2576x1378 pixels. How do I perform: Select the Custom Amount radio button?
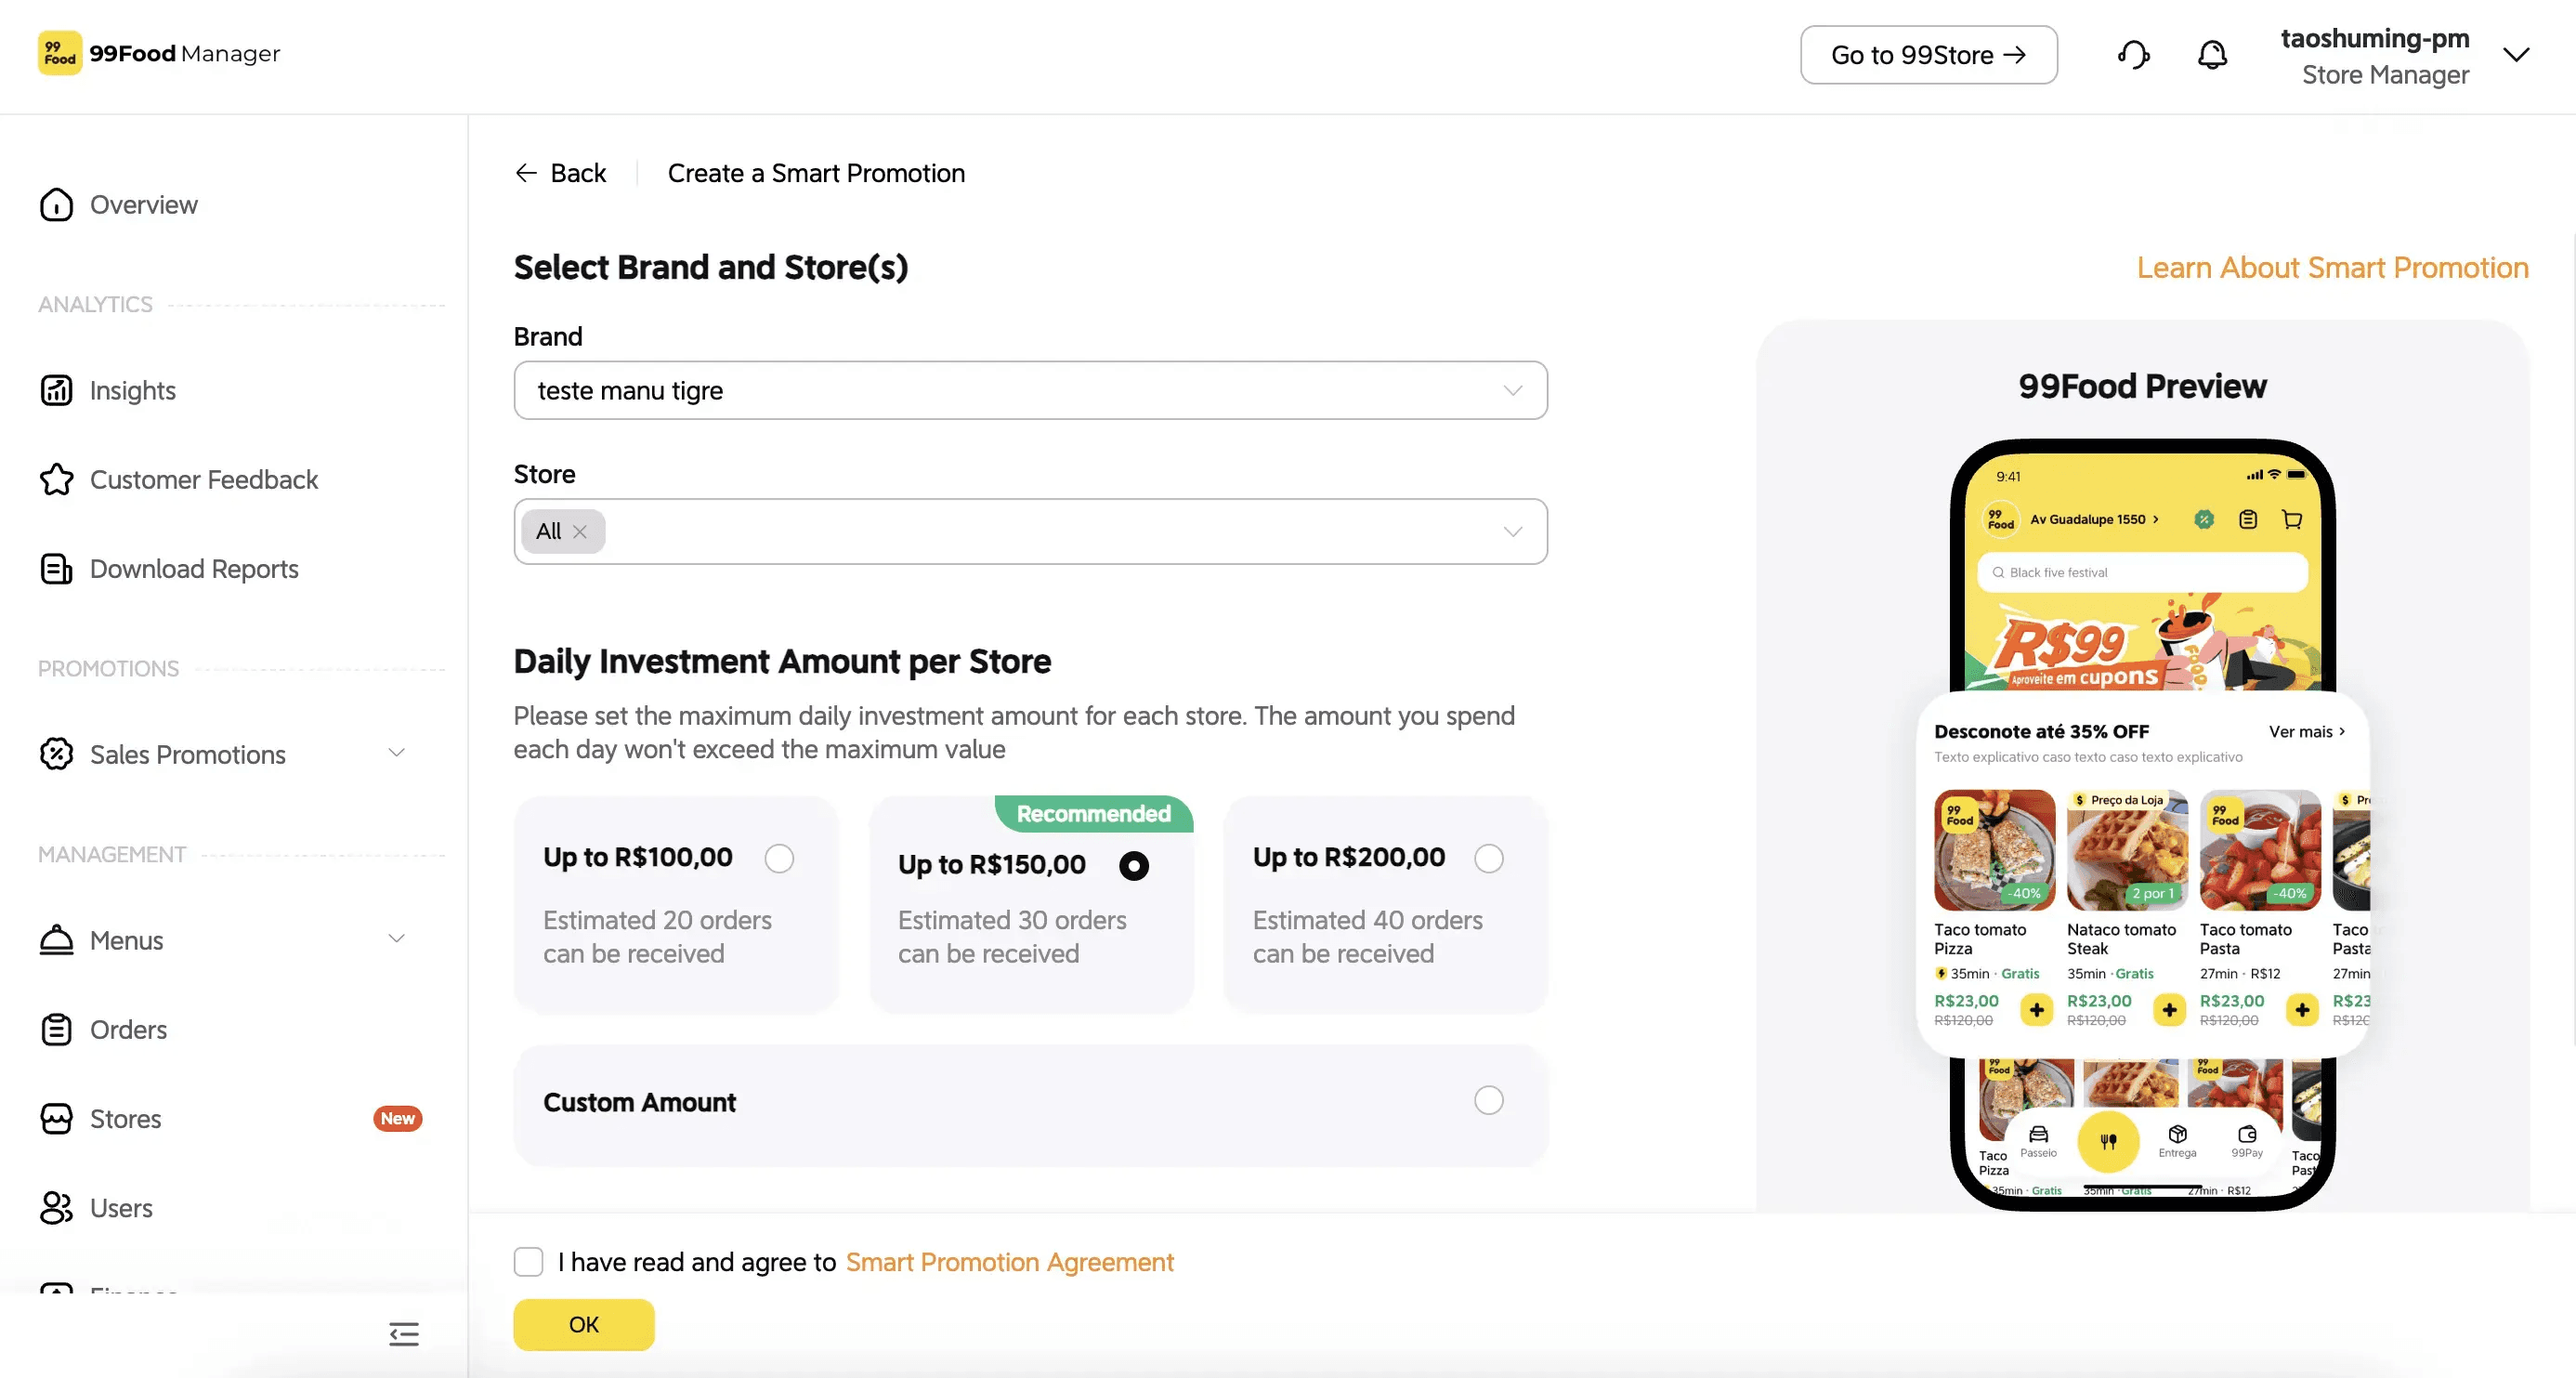tap(1489, 1100)
